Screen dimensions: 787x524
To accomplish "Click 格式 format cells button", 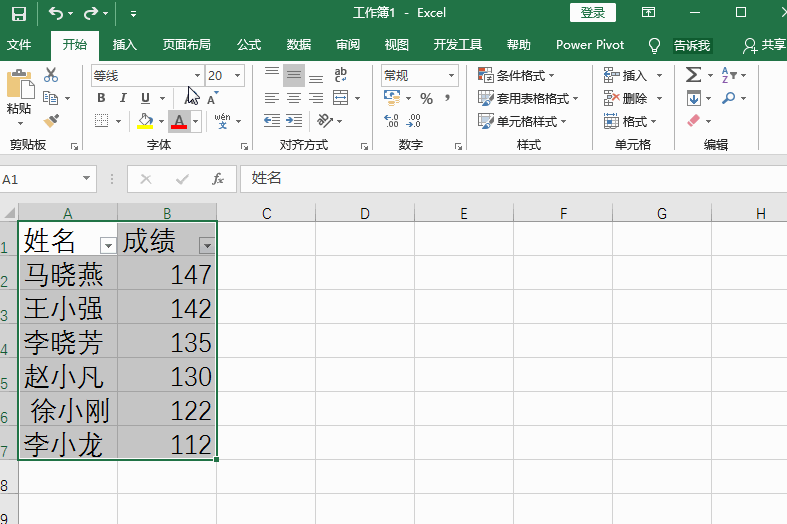I will [630, 121].
